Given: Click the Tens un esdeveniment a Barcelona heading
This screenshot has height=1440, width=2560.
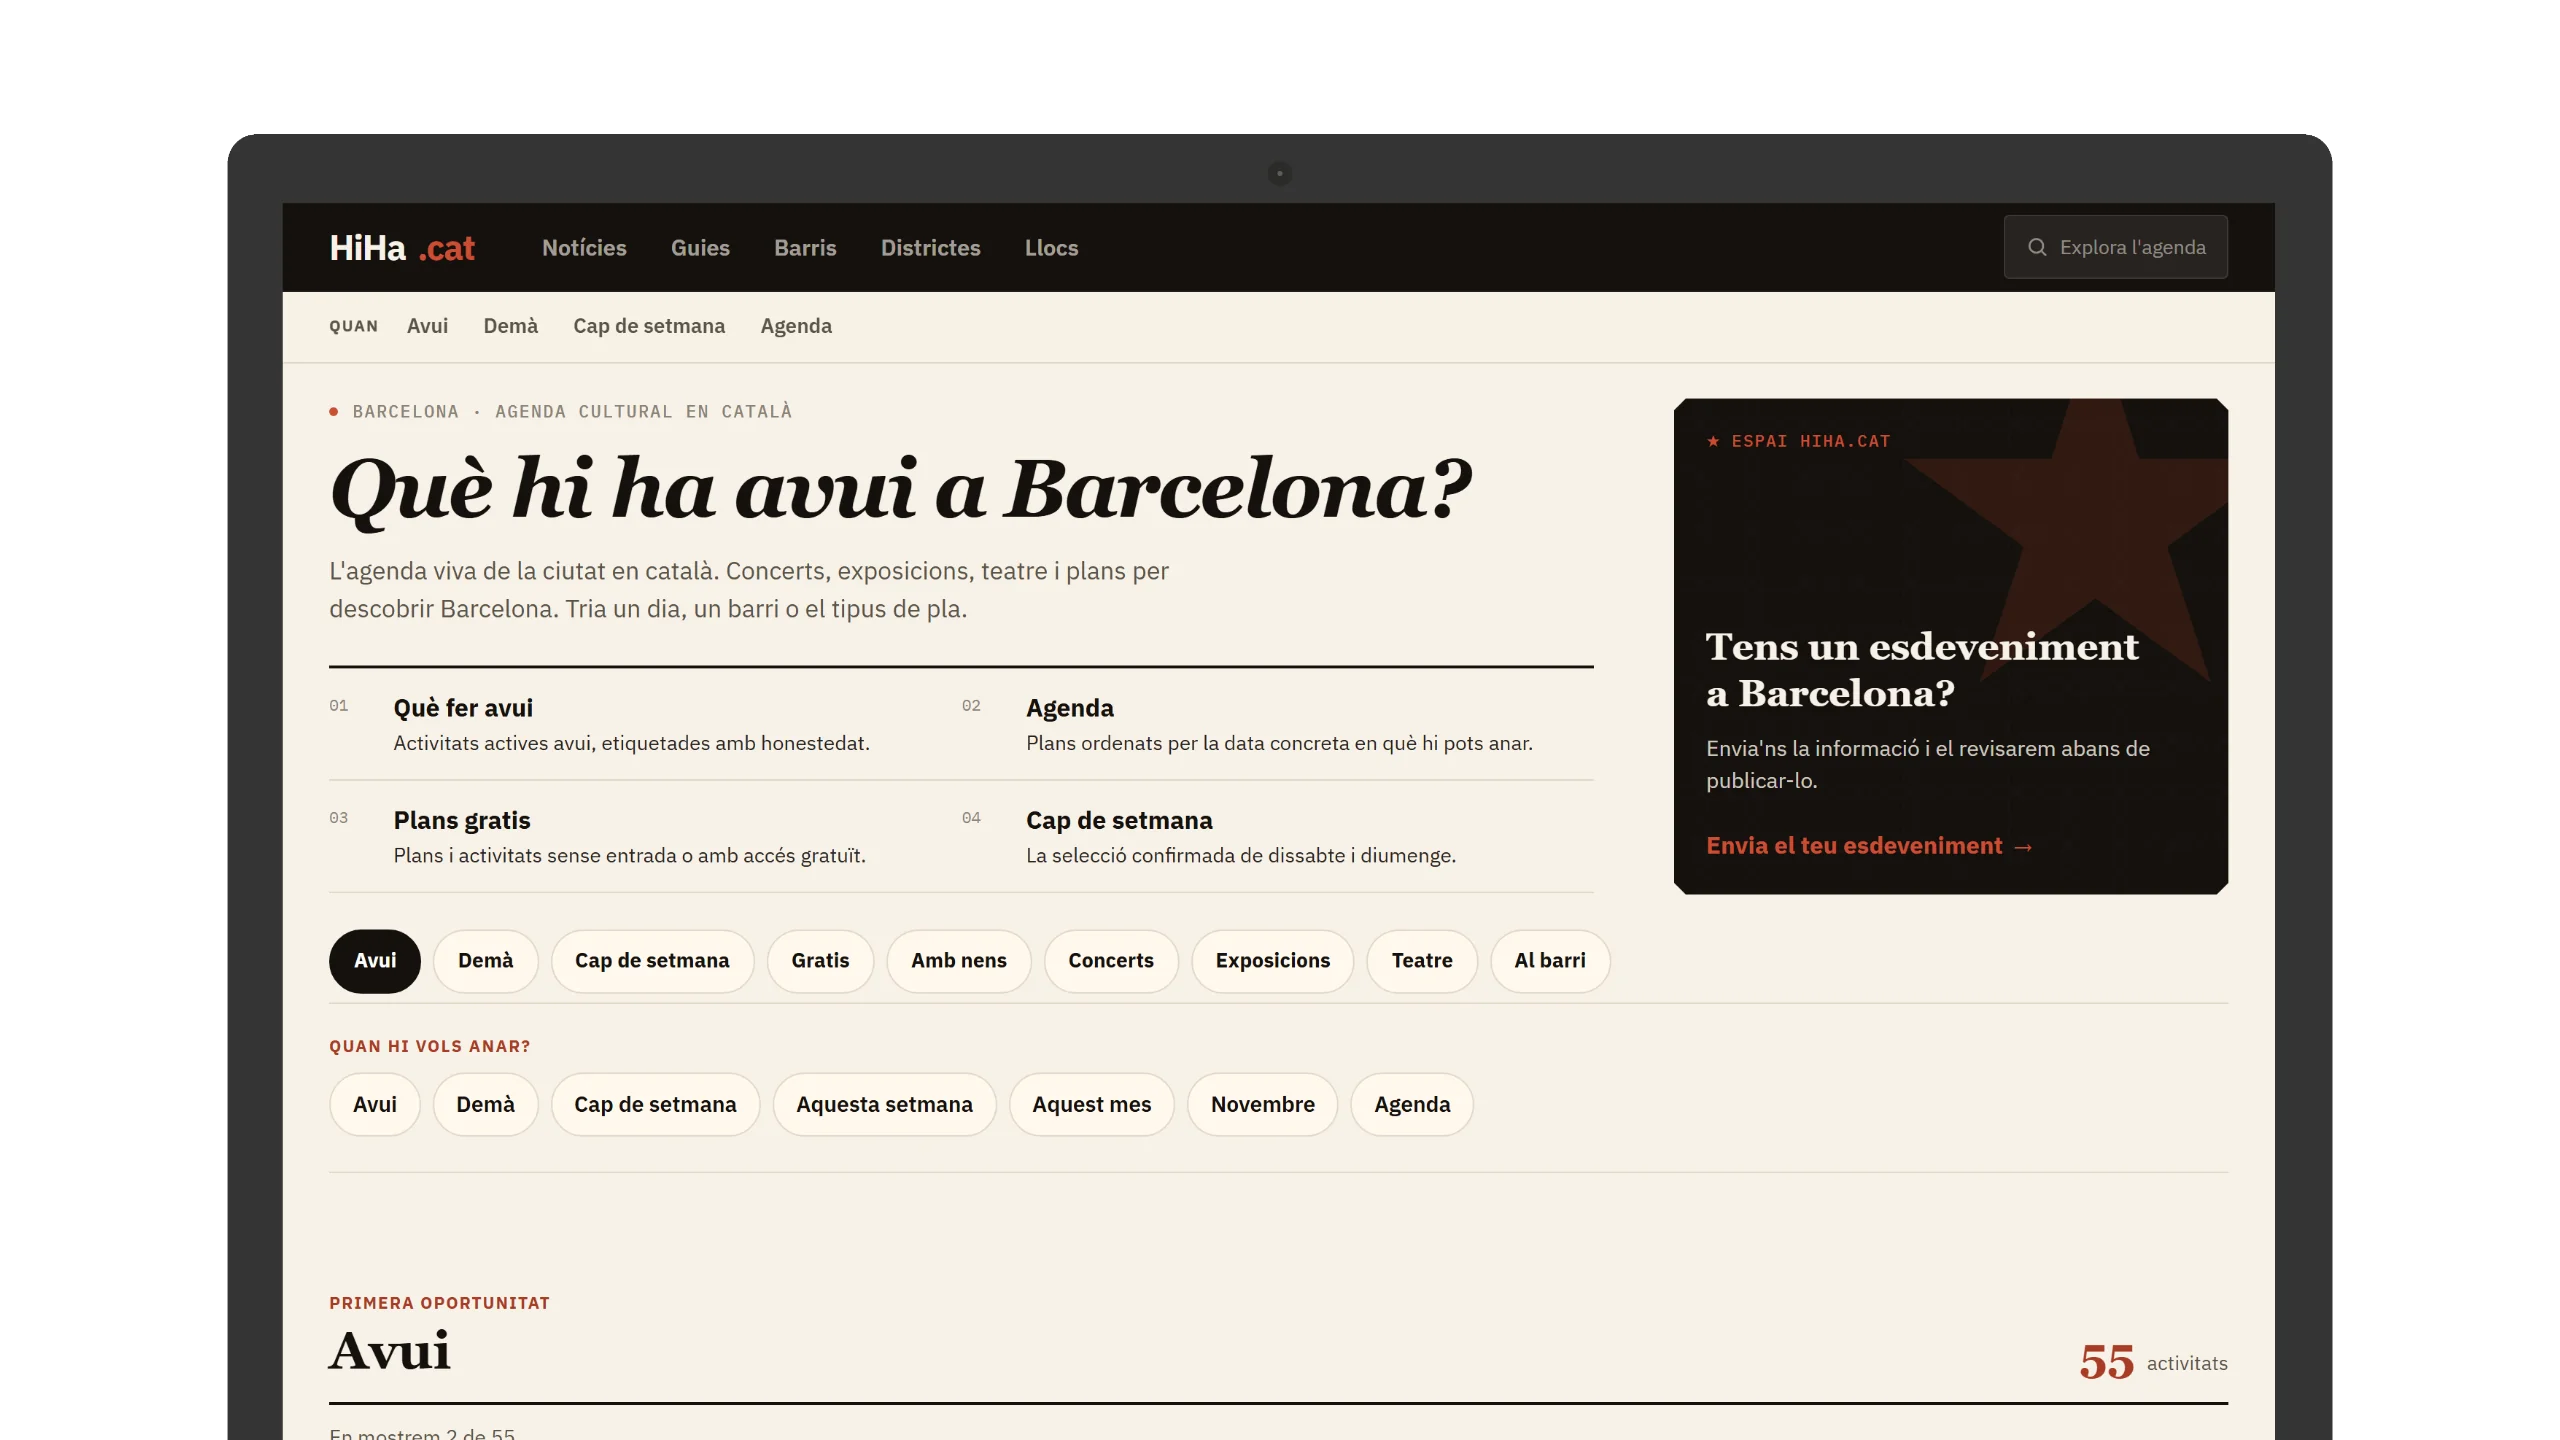Looking at the screenshot, I should click(x=1922, y=670).
